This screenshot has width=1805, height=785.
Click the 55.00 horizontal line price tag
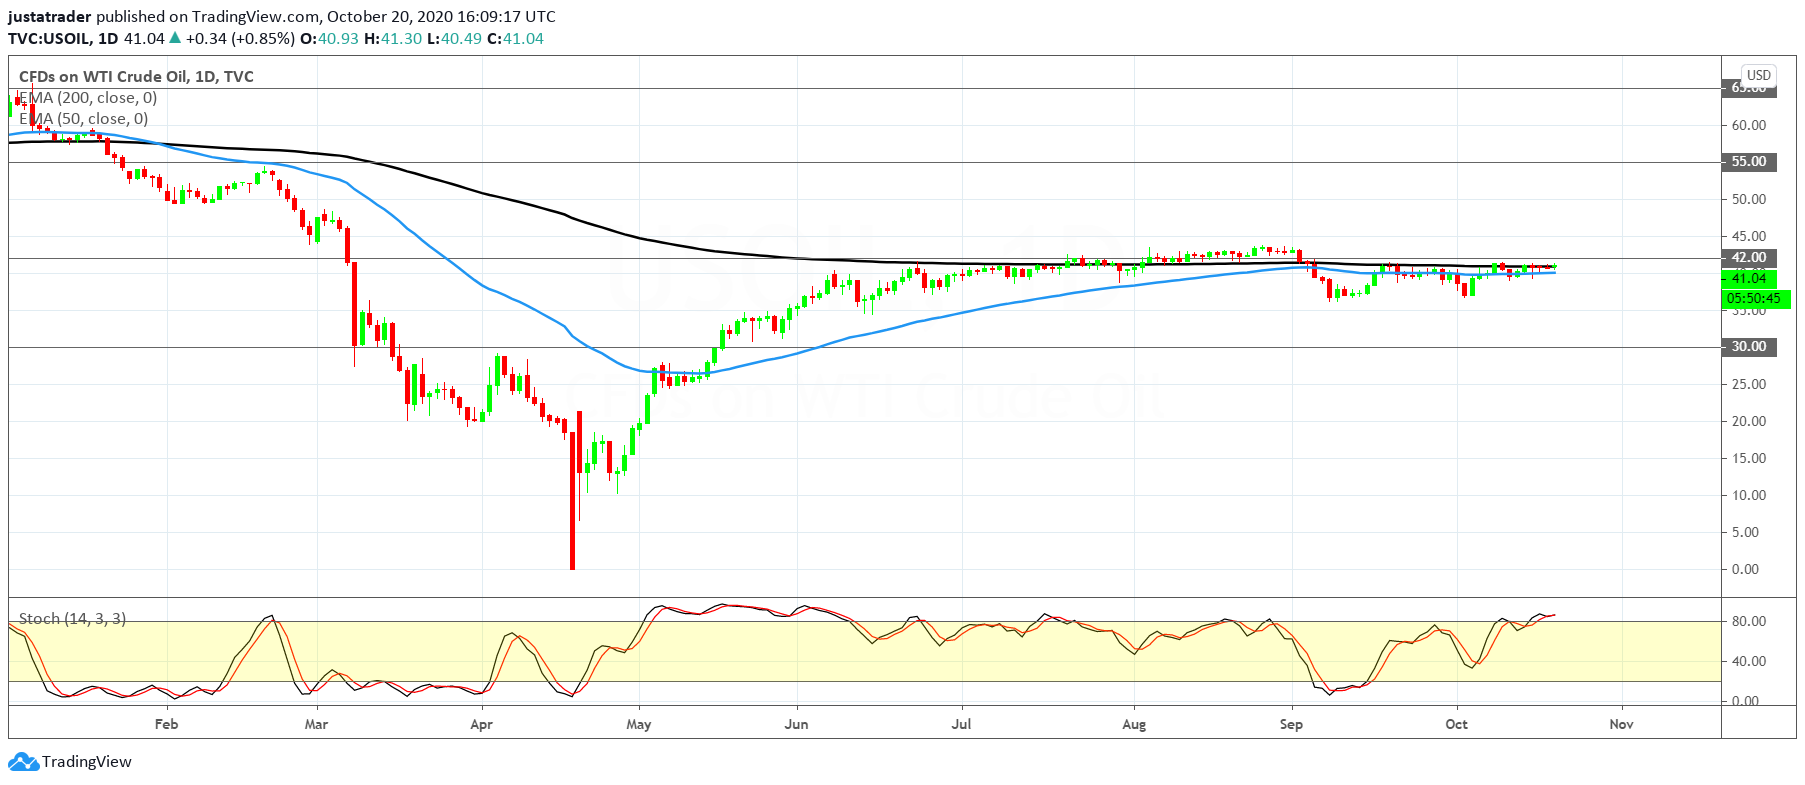[1749, 162]
